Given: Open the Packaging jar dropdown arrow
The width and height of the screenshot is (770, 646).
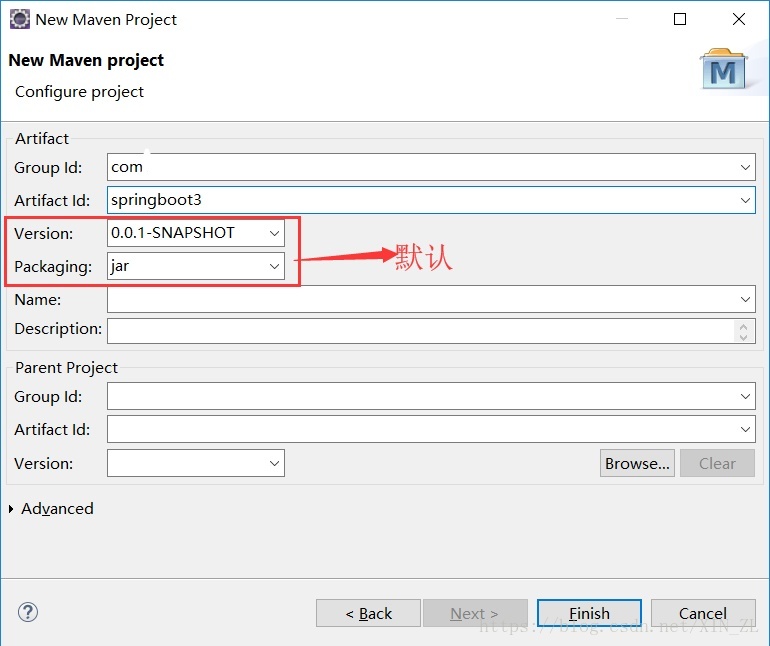Looking at the screenshot, I should pyautogui.click(x=274, y=266).
